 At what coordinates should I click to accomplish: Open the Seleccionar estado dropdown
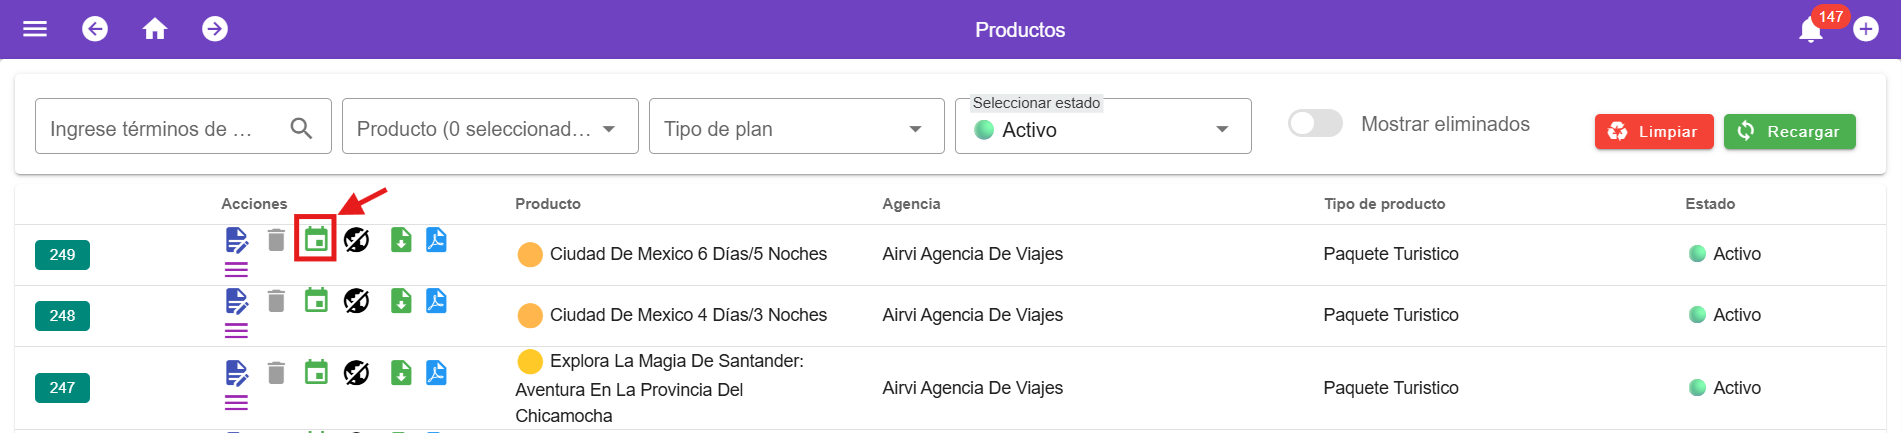tap(1103, 129)
